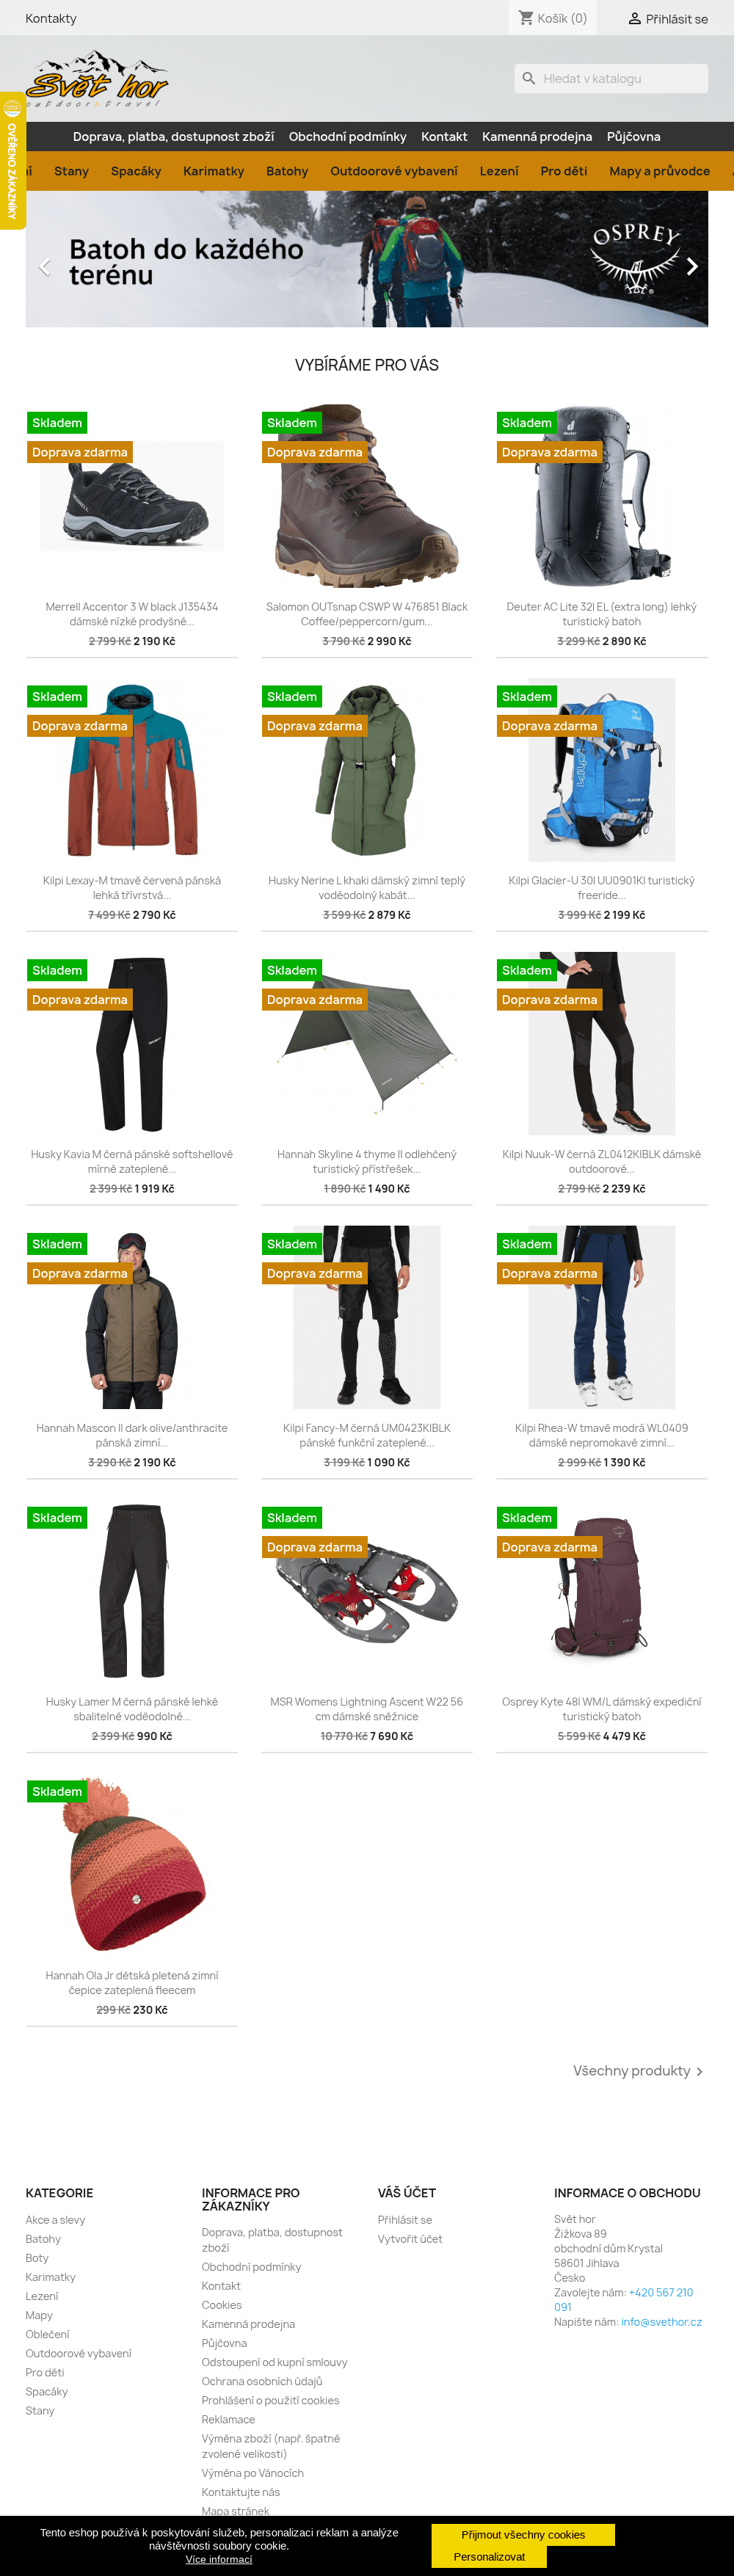734x2576 pixels.
Task: Select Kamenná prodejna in the top menu
Action: tap(537, 137)
